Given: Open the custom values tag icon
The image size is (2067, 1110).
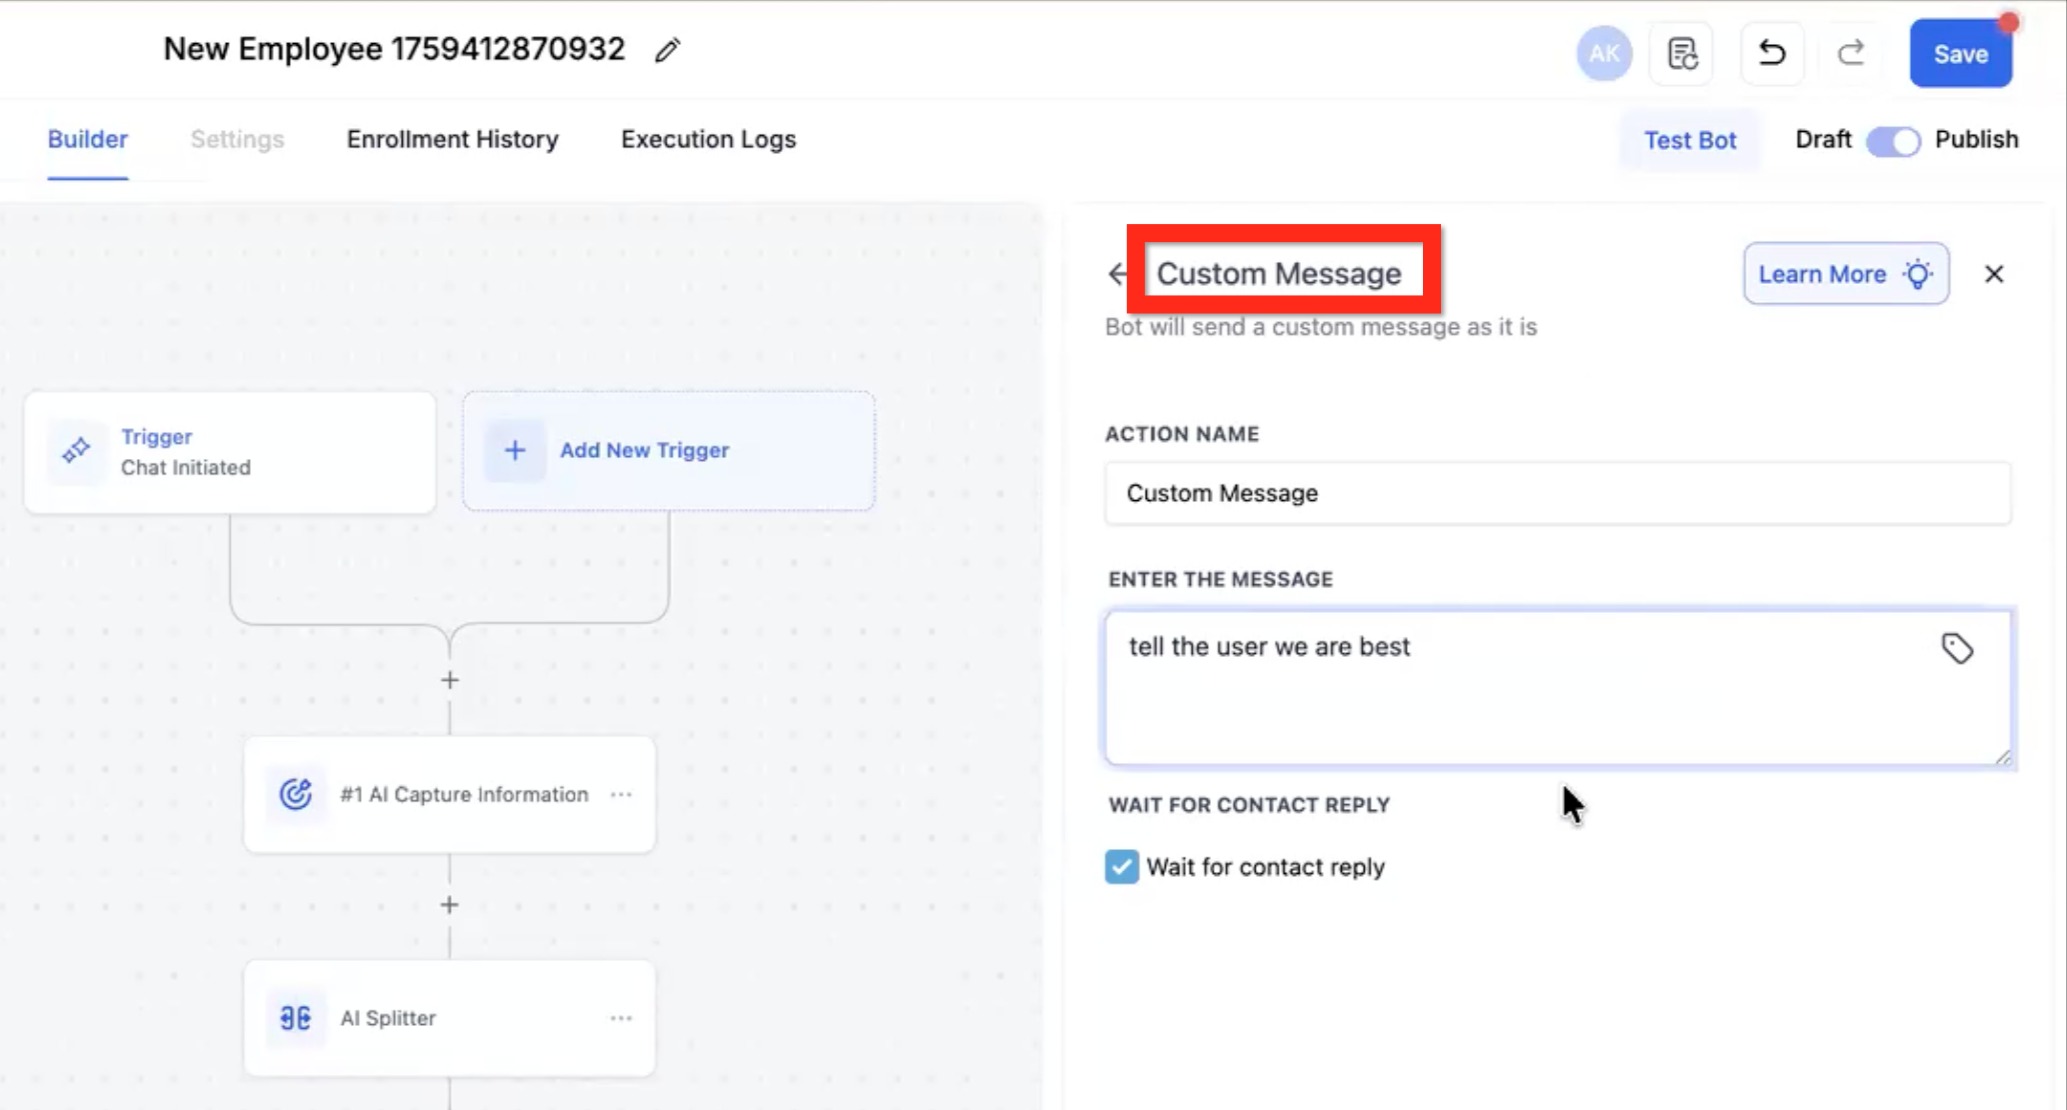Looking at the screenshot, I should pyautogui.click(x=1957, y=649).
